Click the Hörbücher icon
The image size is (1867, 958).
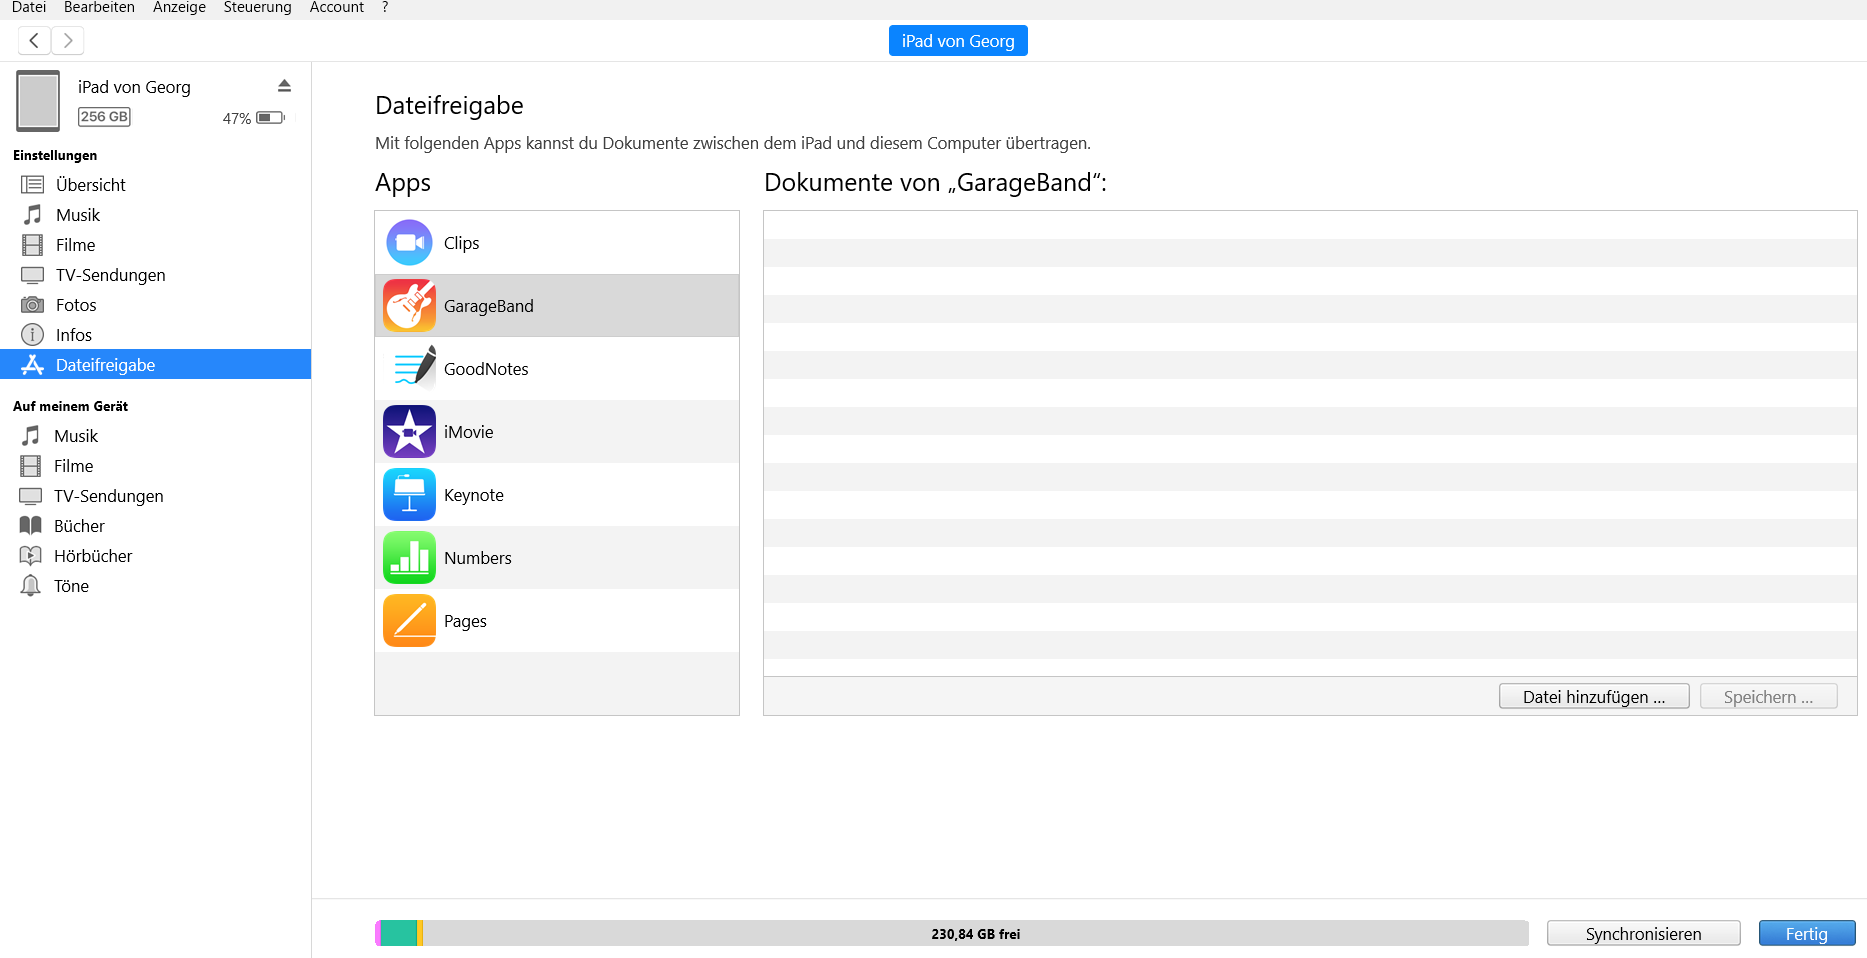tap(31, 556)
